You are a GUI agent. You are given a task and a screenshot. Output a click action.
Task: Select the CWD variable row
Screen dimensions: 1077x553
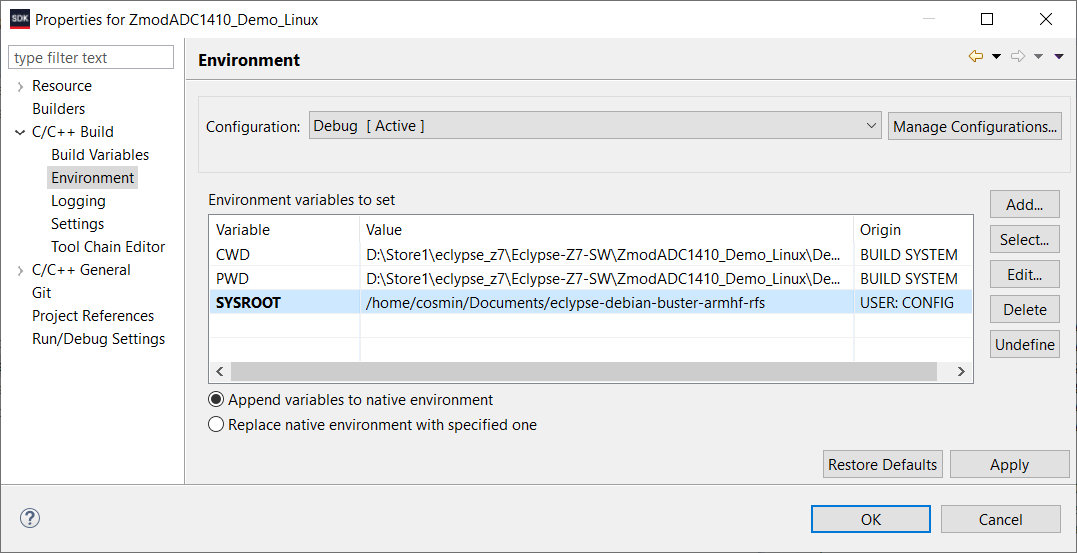click(591, 255)
